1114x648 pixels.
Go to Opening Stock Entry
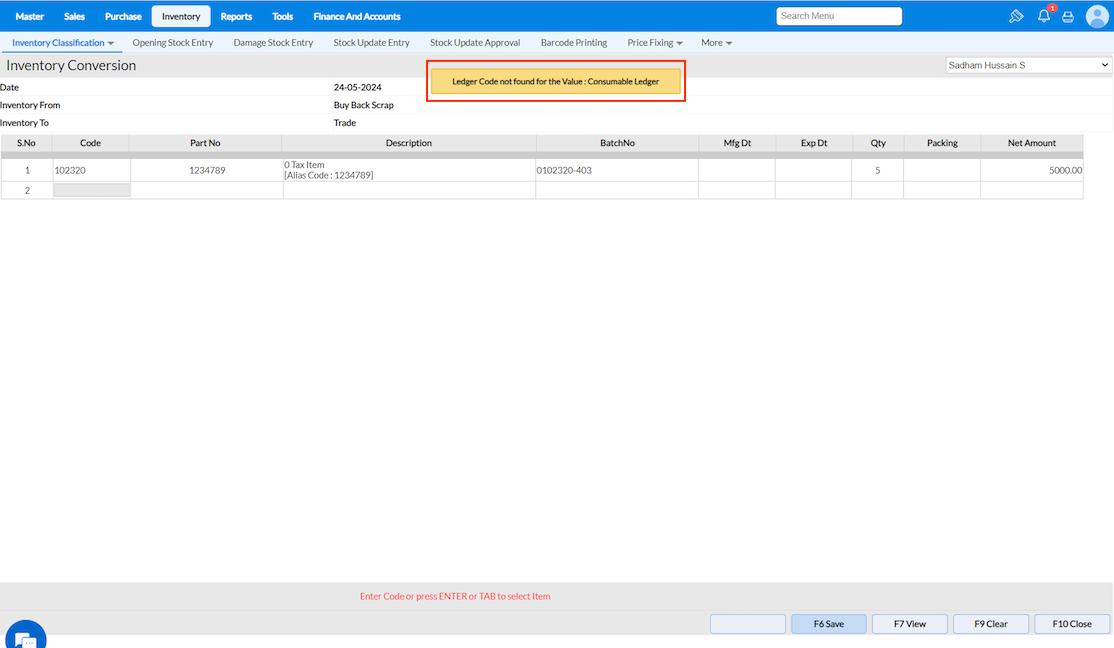click(173, 43)
